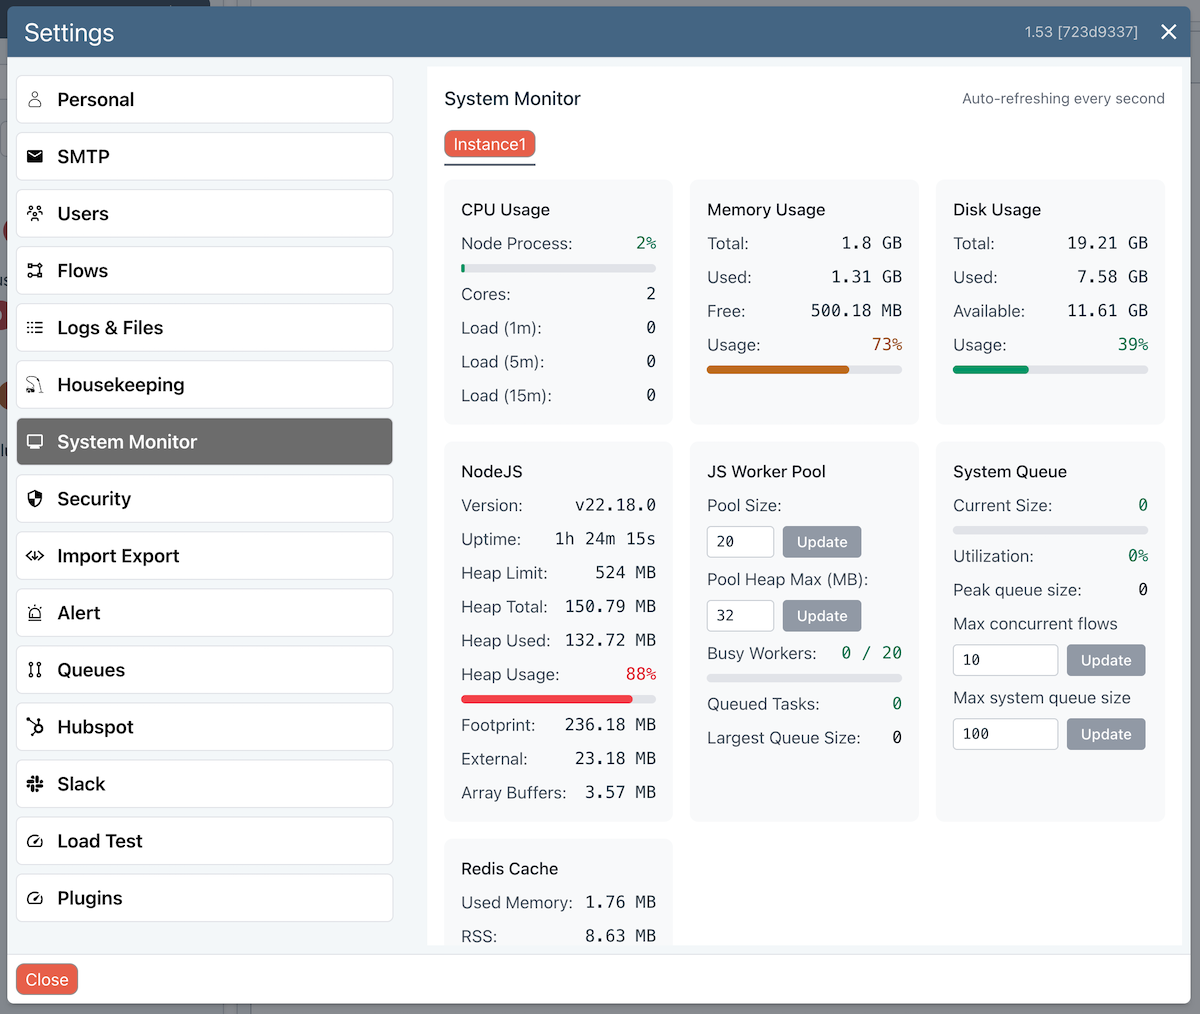Viewport: 1200px width, 1014px height.
Task: Select the Instance1 tab
Action: [490, 145]
